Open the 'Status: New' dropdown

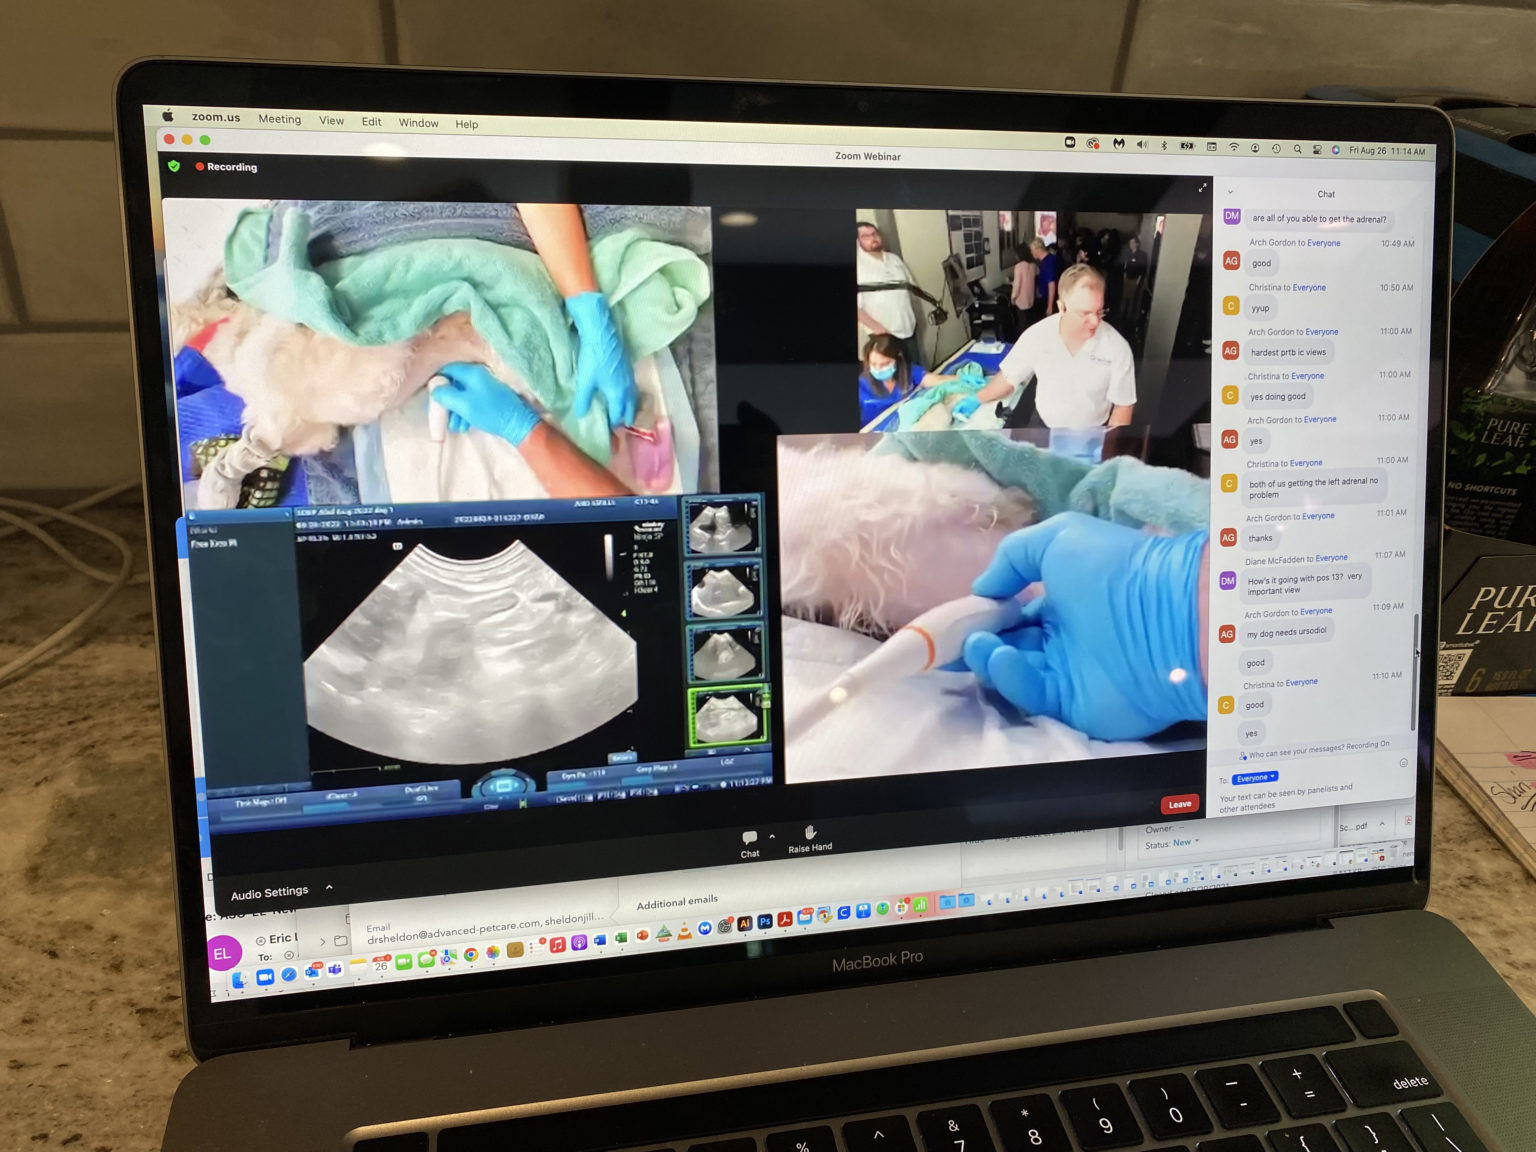point(1185,843)
